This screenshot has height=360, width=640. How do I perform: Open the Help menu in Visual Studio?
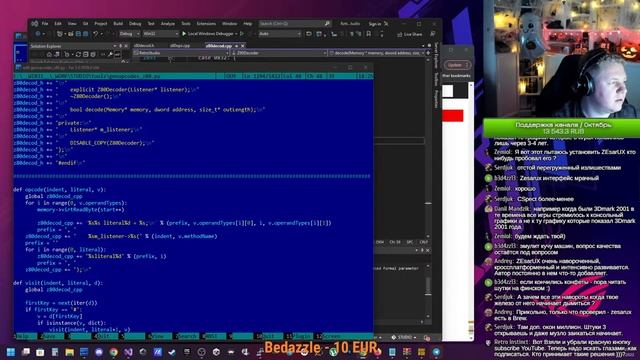(x=247, y=24)
